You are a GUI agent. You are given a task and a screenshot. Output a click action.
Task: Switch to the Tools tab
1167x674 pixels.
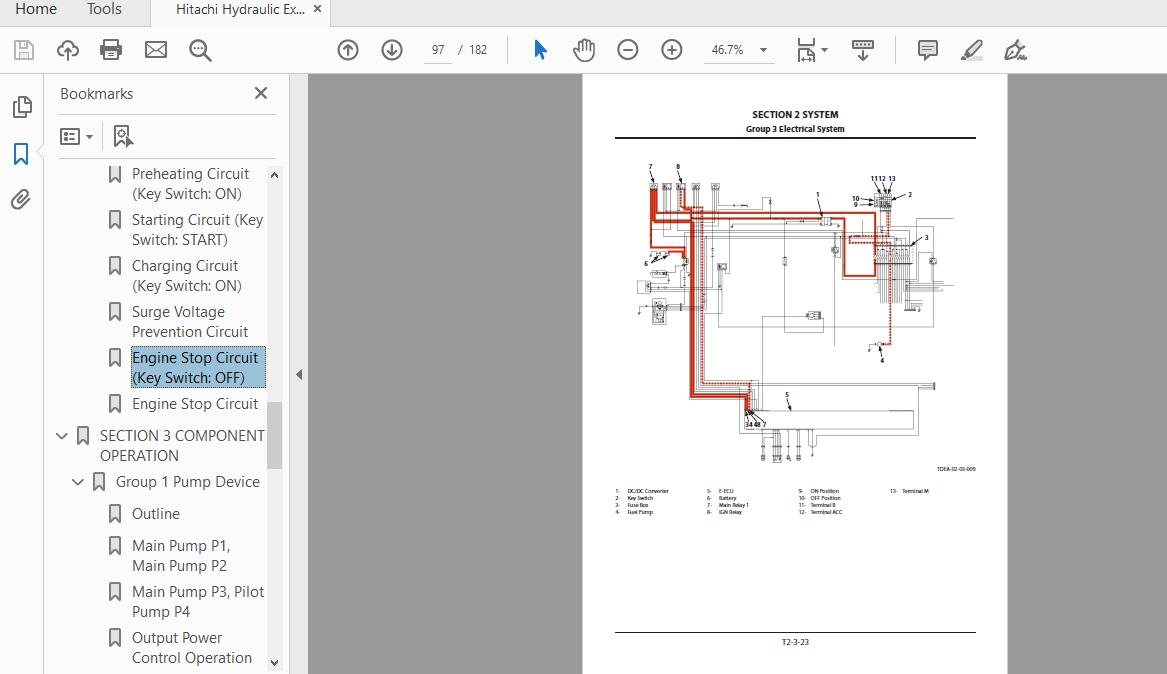(x=104, y=10)
